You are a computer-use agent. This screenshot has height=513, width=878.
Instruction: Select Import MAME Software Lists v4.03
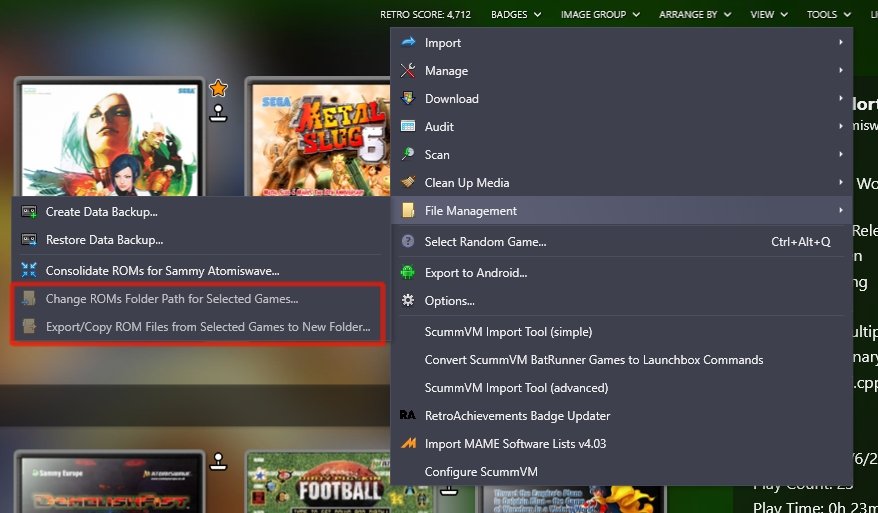[x=622, y=444]
